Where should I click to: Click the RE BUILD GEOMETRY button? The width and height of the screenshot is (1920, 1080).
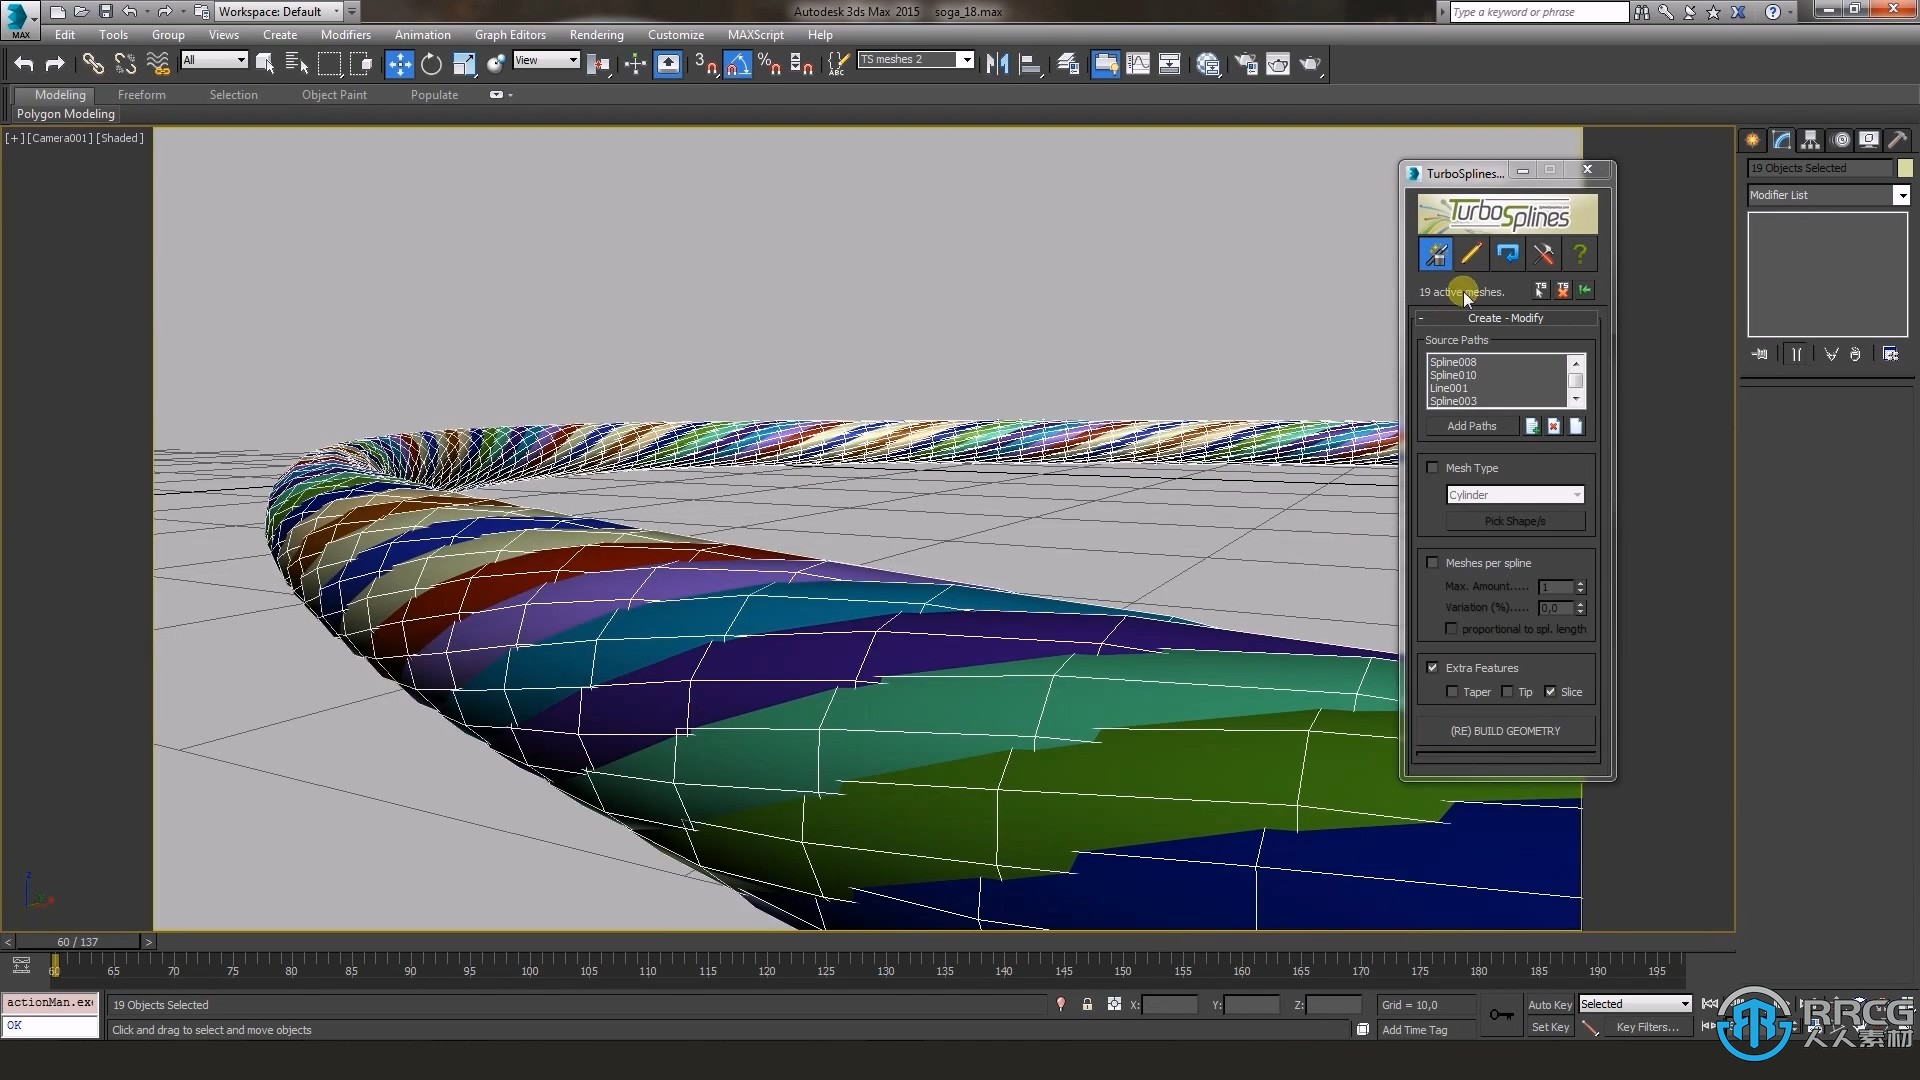(1505, 729)
